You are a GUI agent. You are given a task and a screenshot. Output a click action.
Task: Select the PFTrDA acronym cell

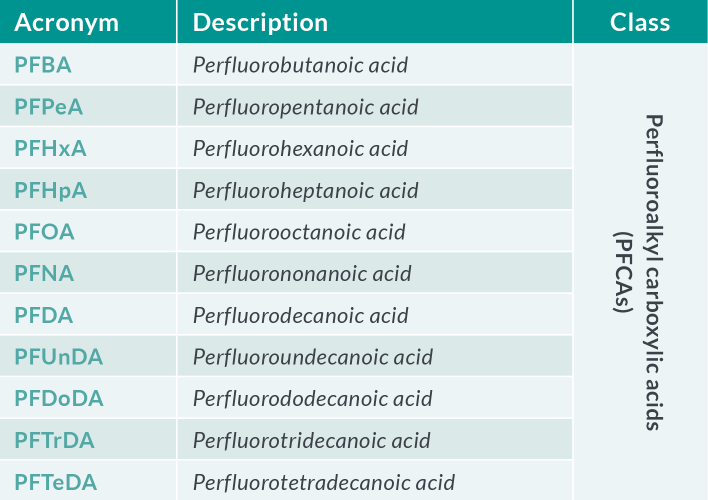(x=88, y=440)
